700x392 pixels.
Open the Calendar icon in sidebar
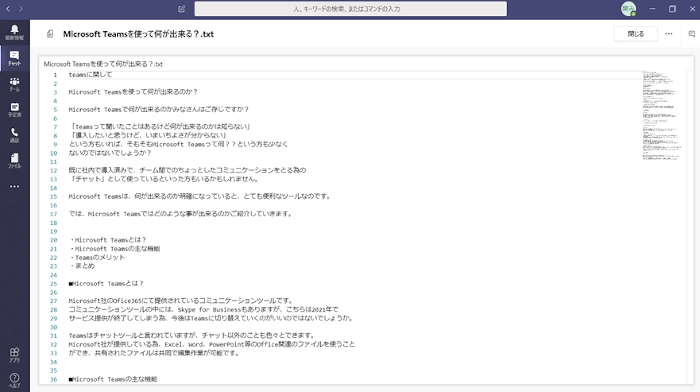click(x=14, y=110)
